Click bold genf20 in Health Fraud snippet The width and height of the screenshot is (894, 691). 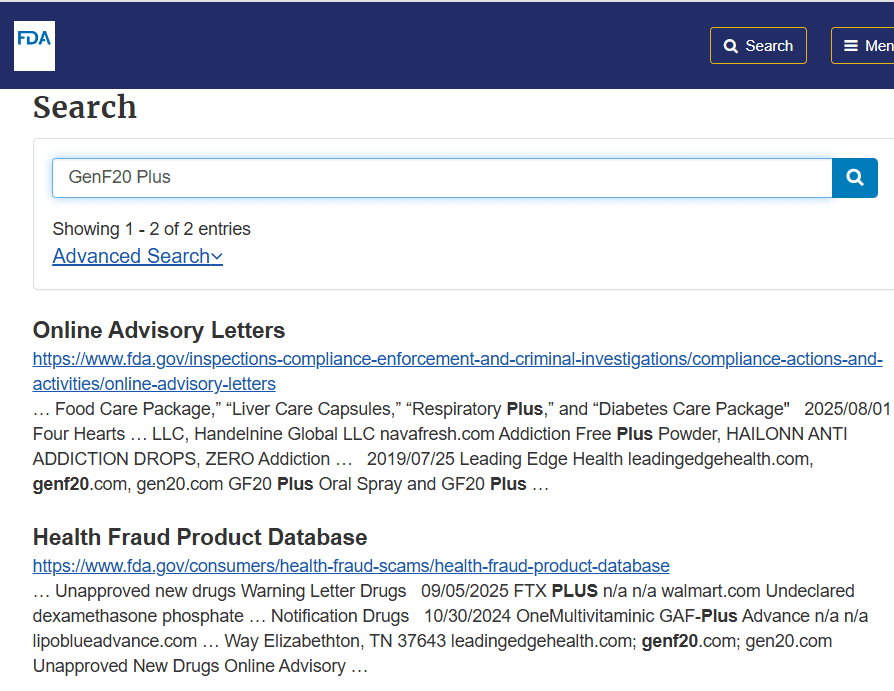[x=669, y=641]
